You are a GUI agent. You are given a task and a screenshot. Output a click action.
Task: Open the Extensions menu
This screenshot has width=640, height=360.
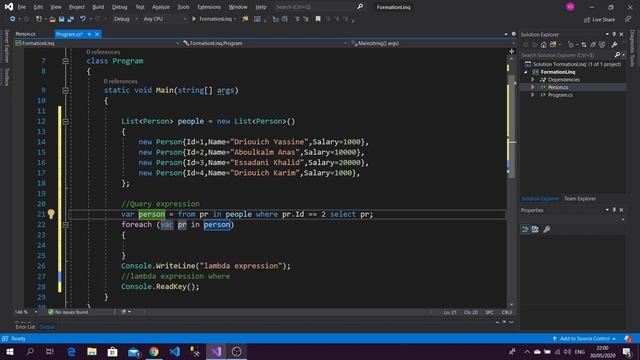(209, 7)
